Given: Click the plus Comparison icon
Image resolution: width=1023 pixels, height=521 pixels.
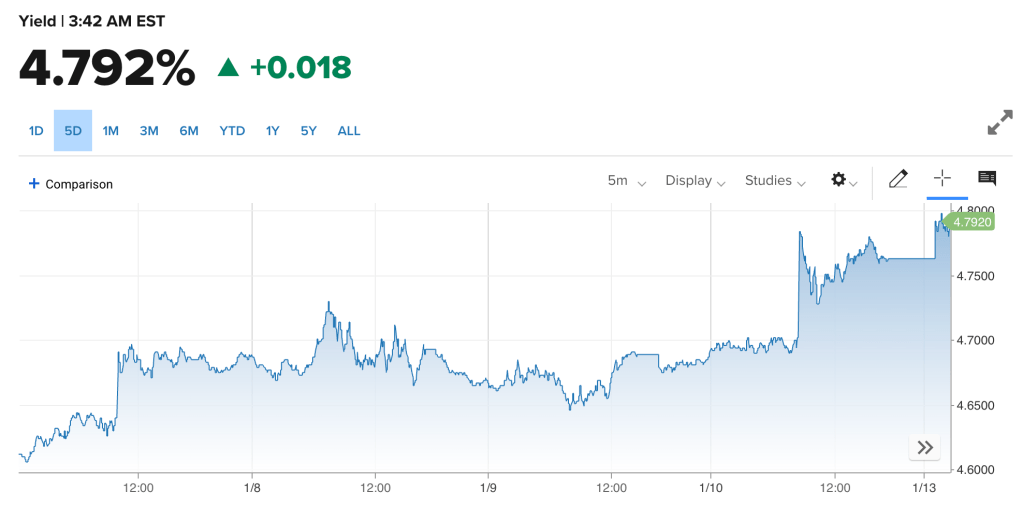Looking at the screenshot, I should pyautogui.click(x=34, y=184).
